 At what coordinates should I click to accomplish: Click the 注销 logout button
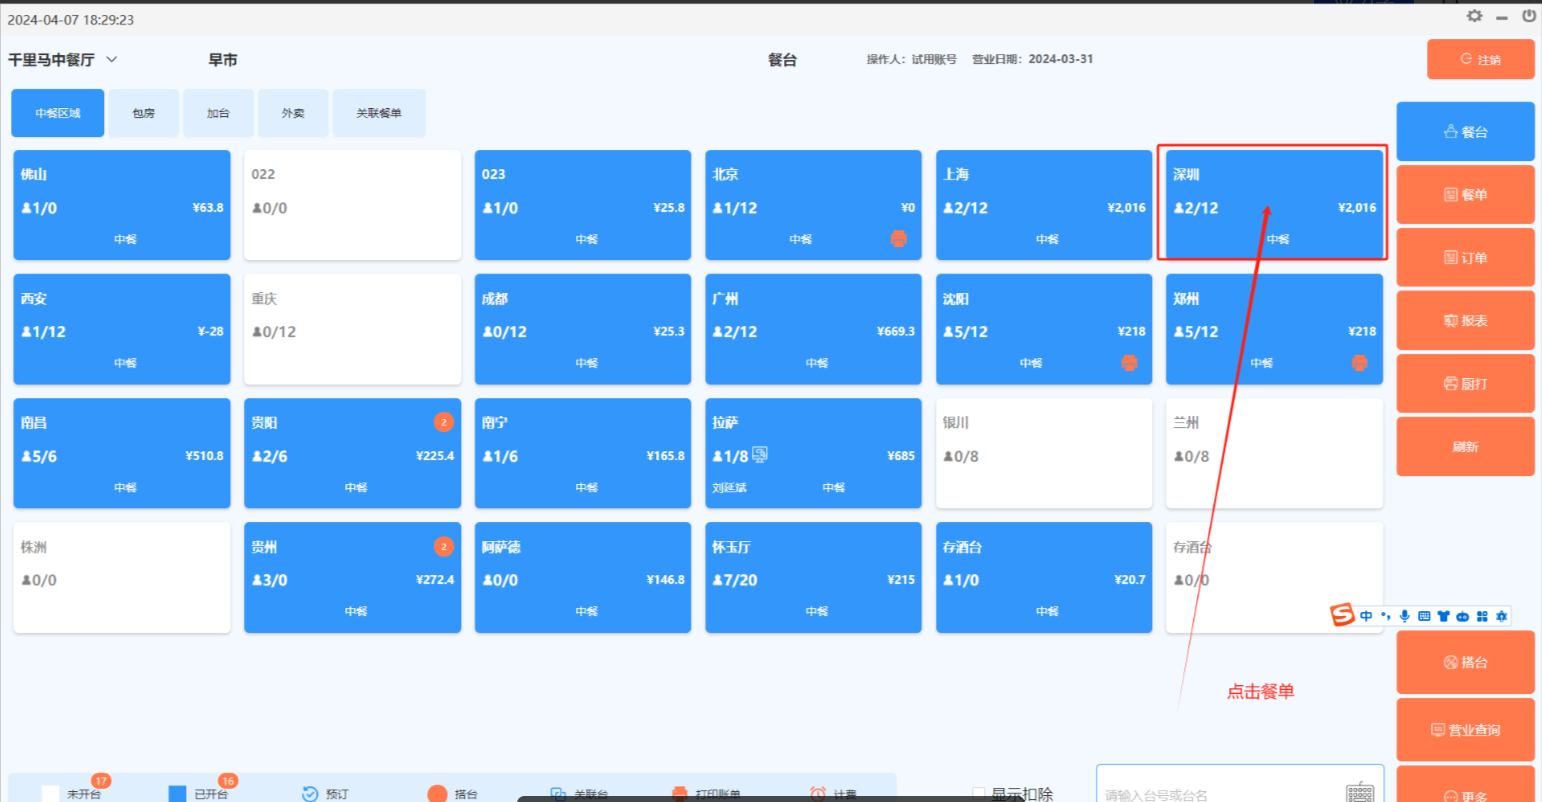[1480, 60]
